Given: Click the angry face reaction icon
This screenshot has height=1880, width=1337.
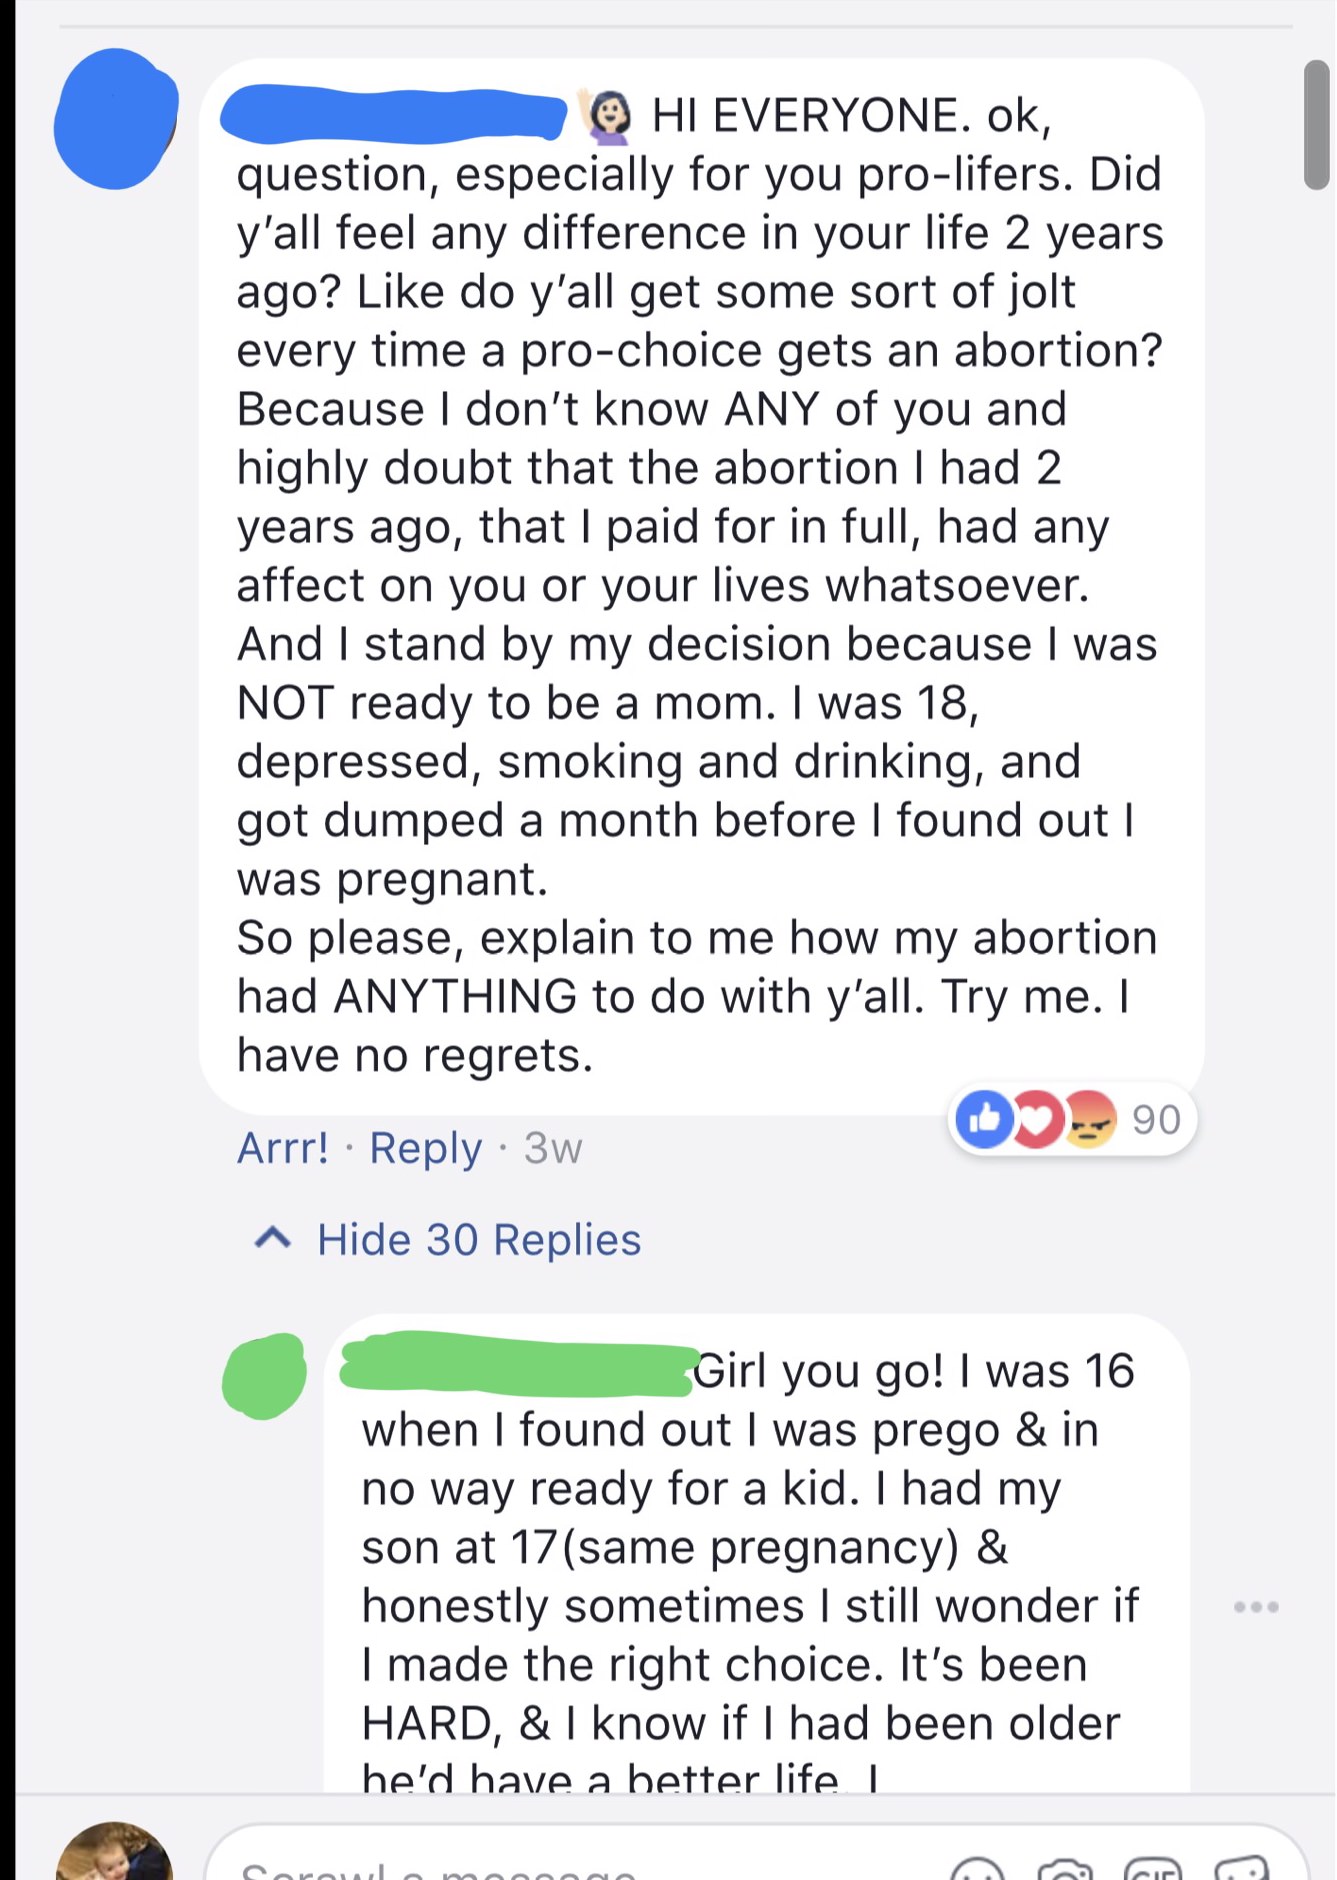Looking at the screenshot, I should tap(1089, 1119).
